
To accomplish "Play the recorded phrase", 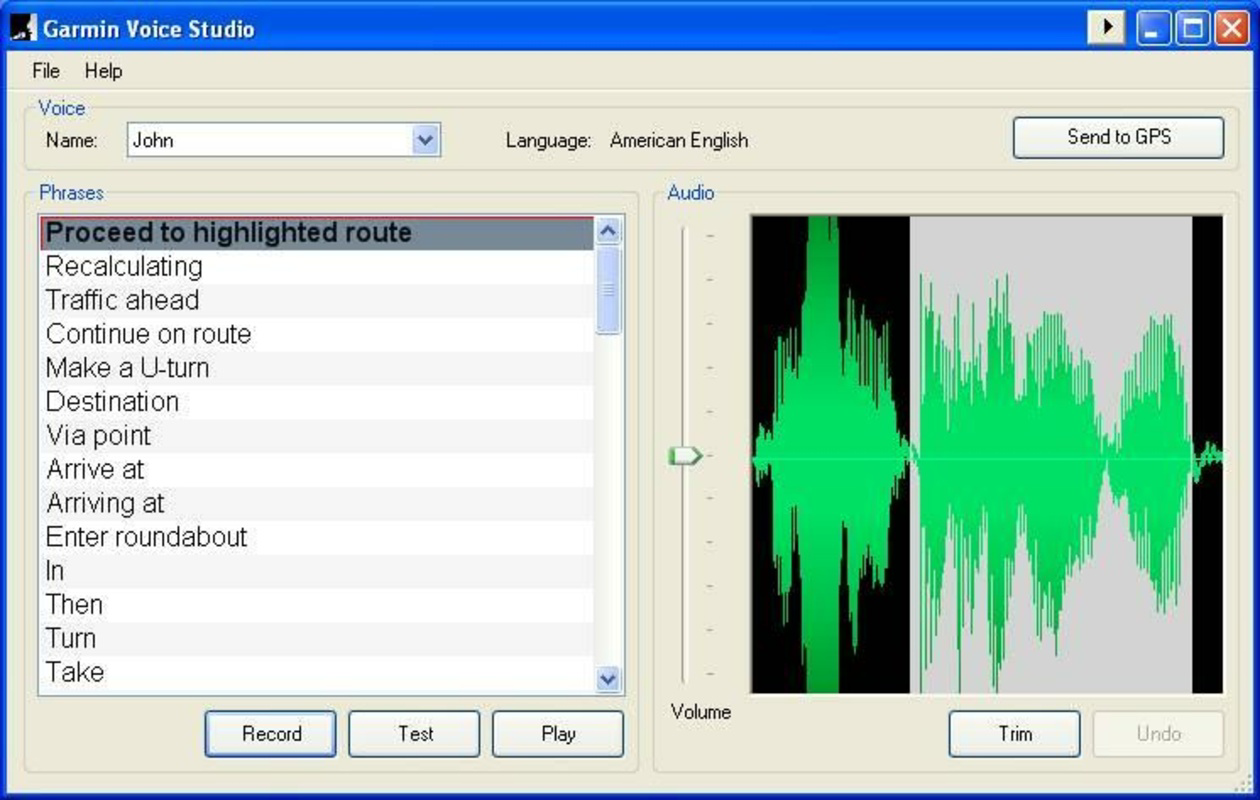I will 558,733.
